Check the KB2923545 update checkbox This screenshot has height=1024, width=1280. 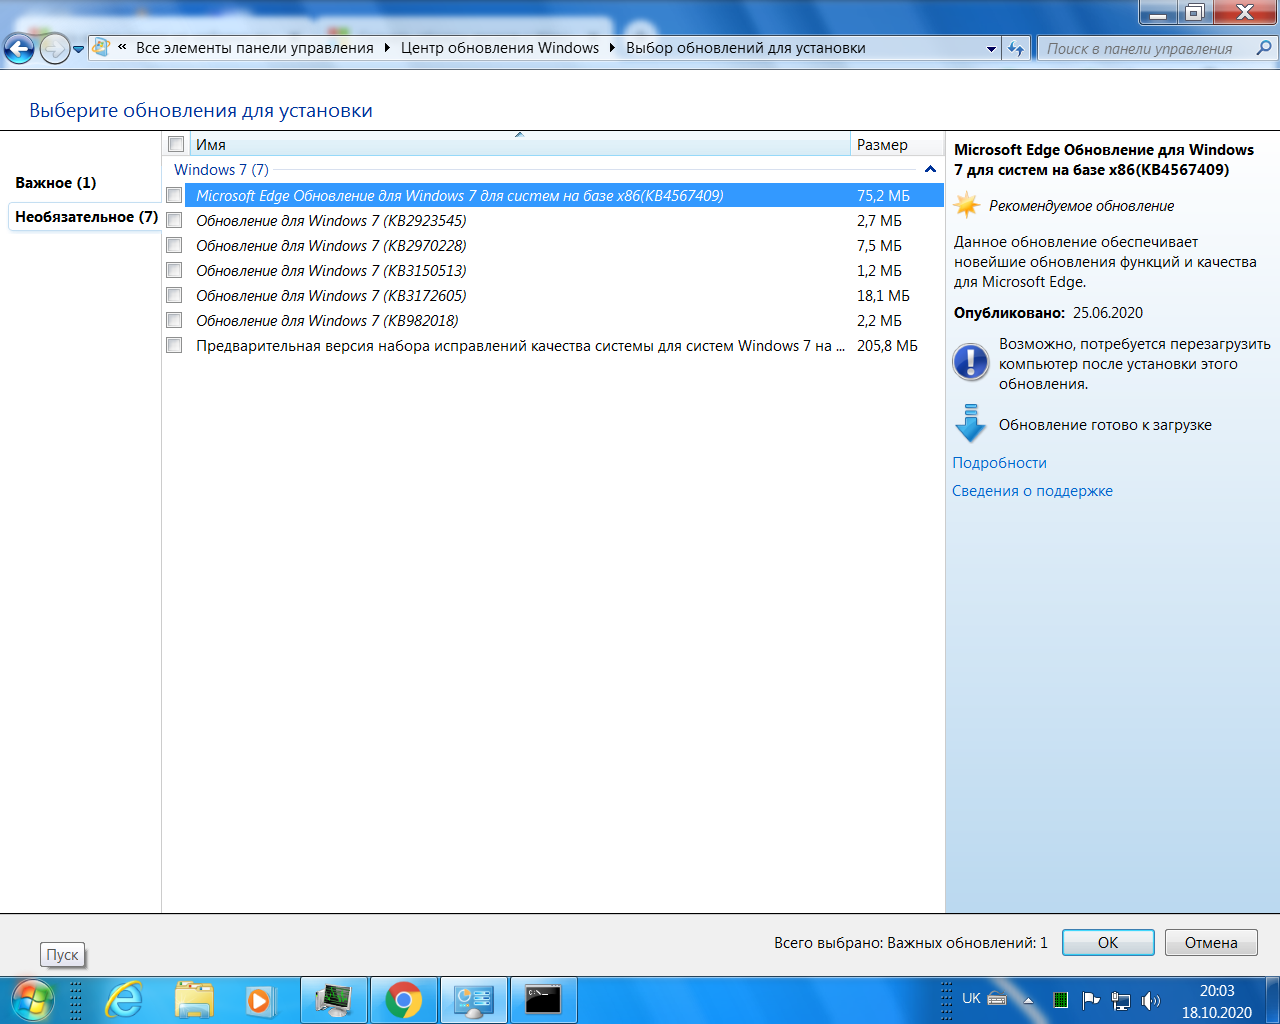tap(174, 221)
